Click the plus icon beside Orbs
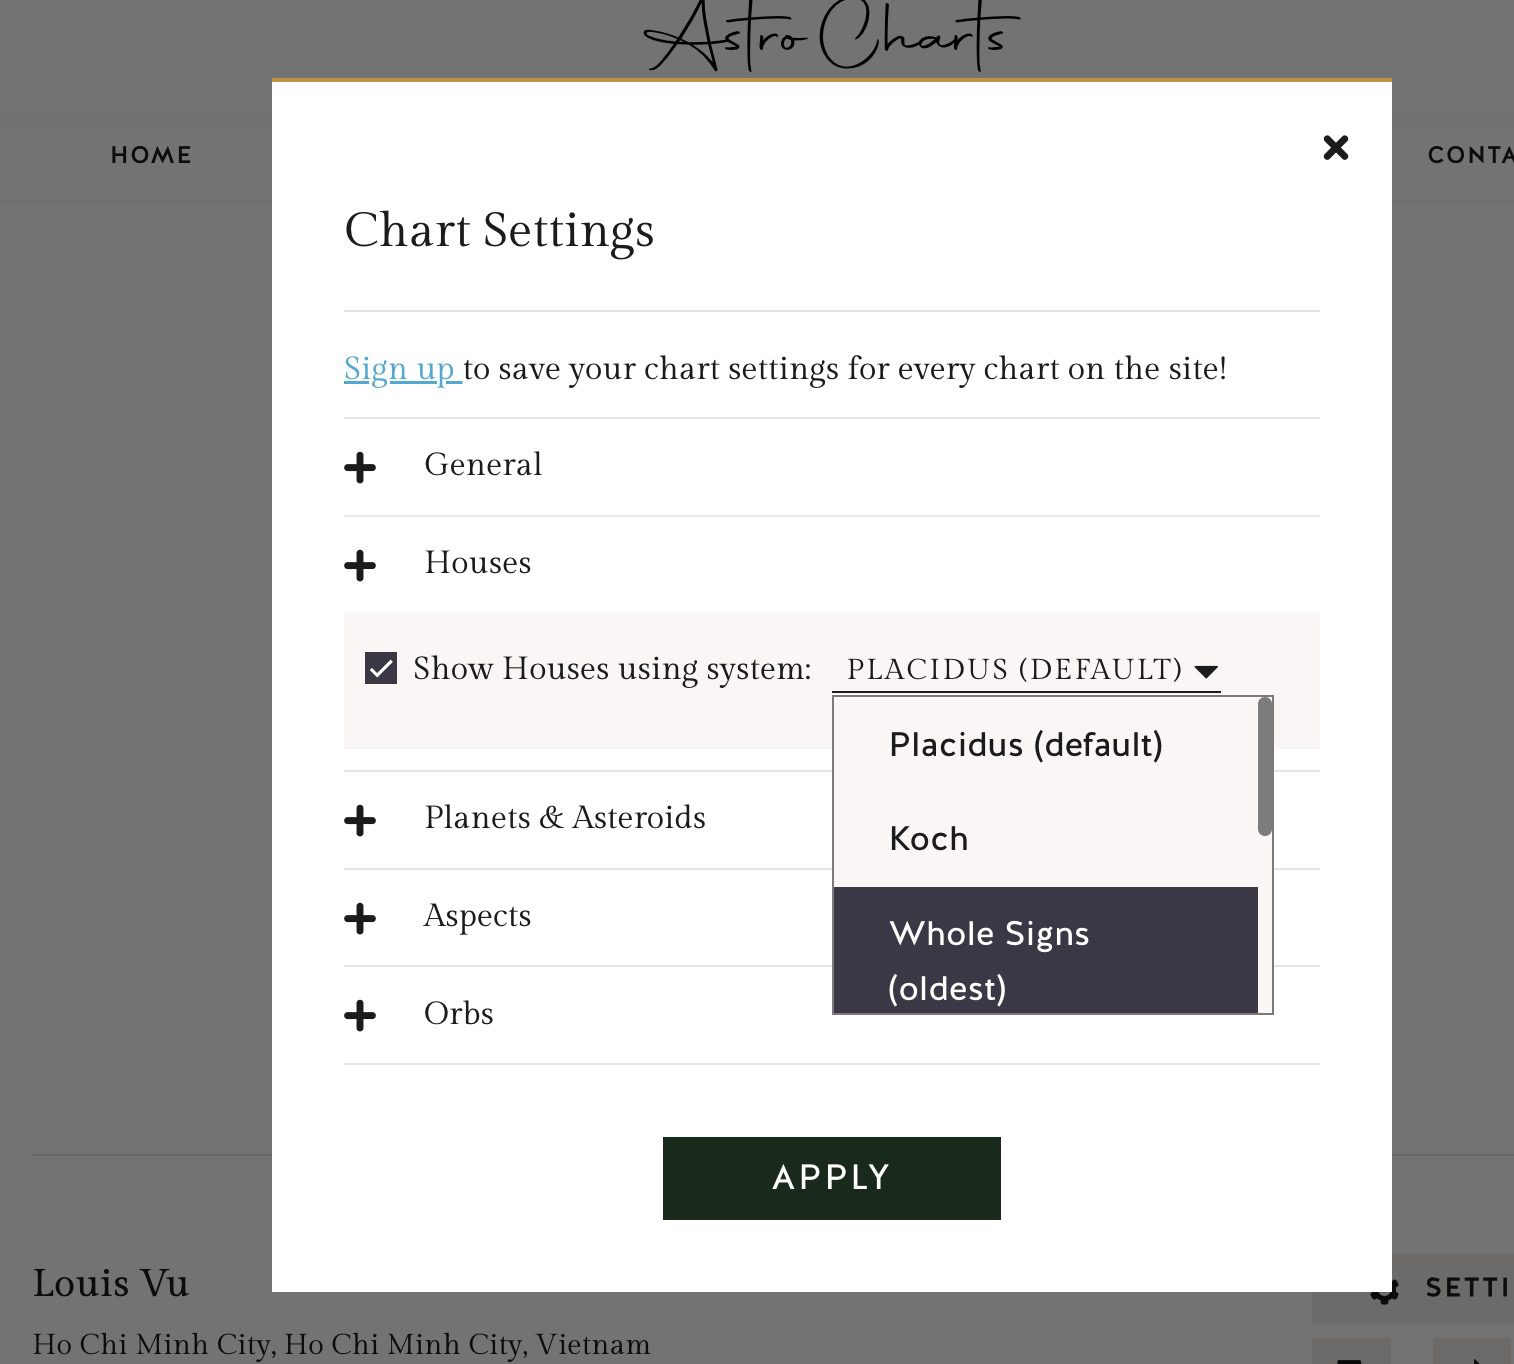 coord(360,1016)
